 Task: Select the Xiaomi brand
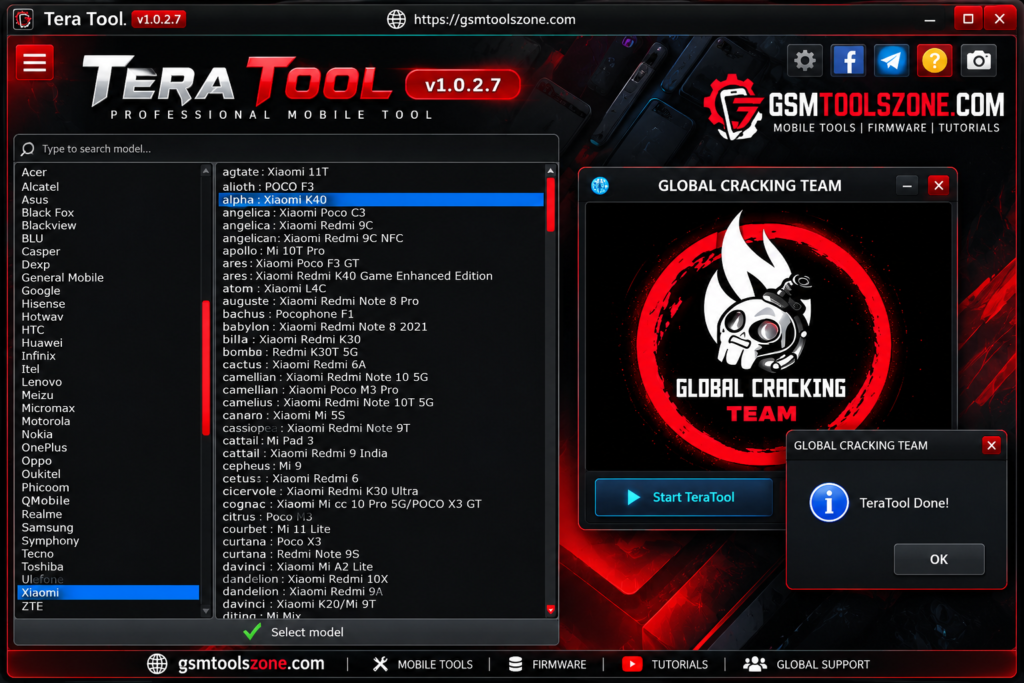click(x=108, y=592)
